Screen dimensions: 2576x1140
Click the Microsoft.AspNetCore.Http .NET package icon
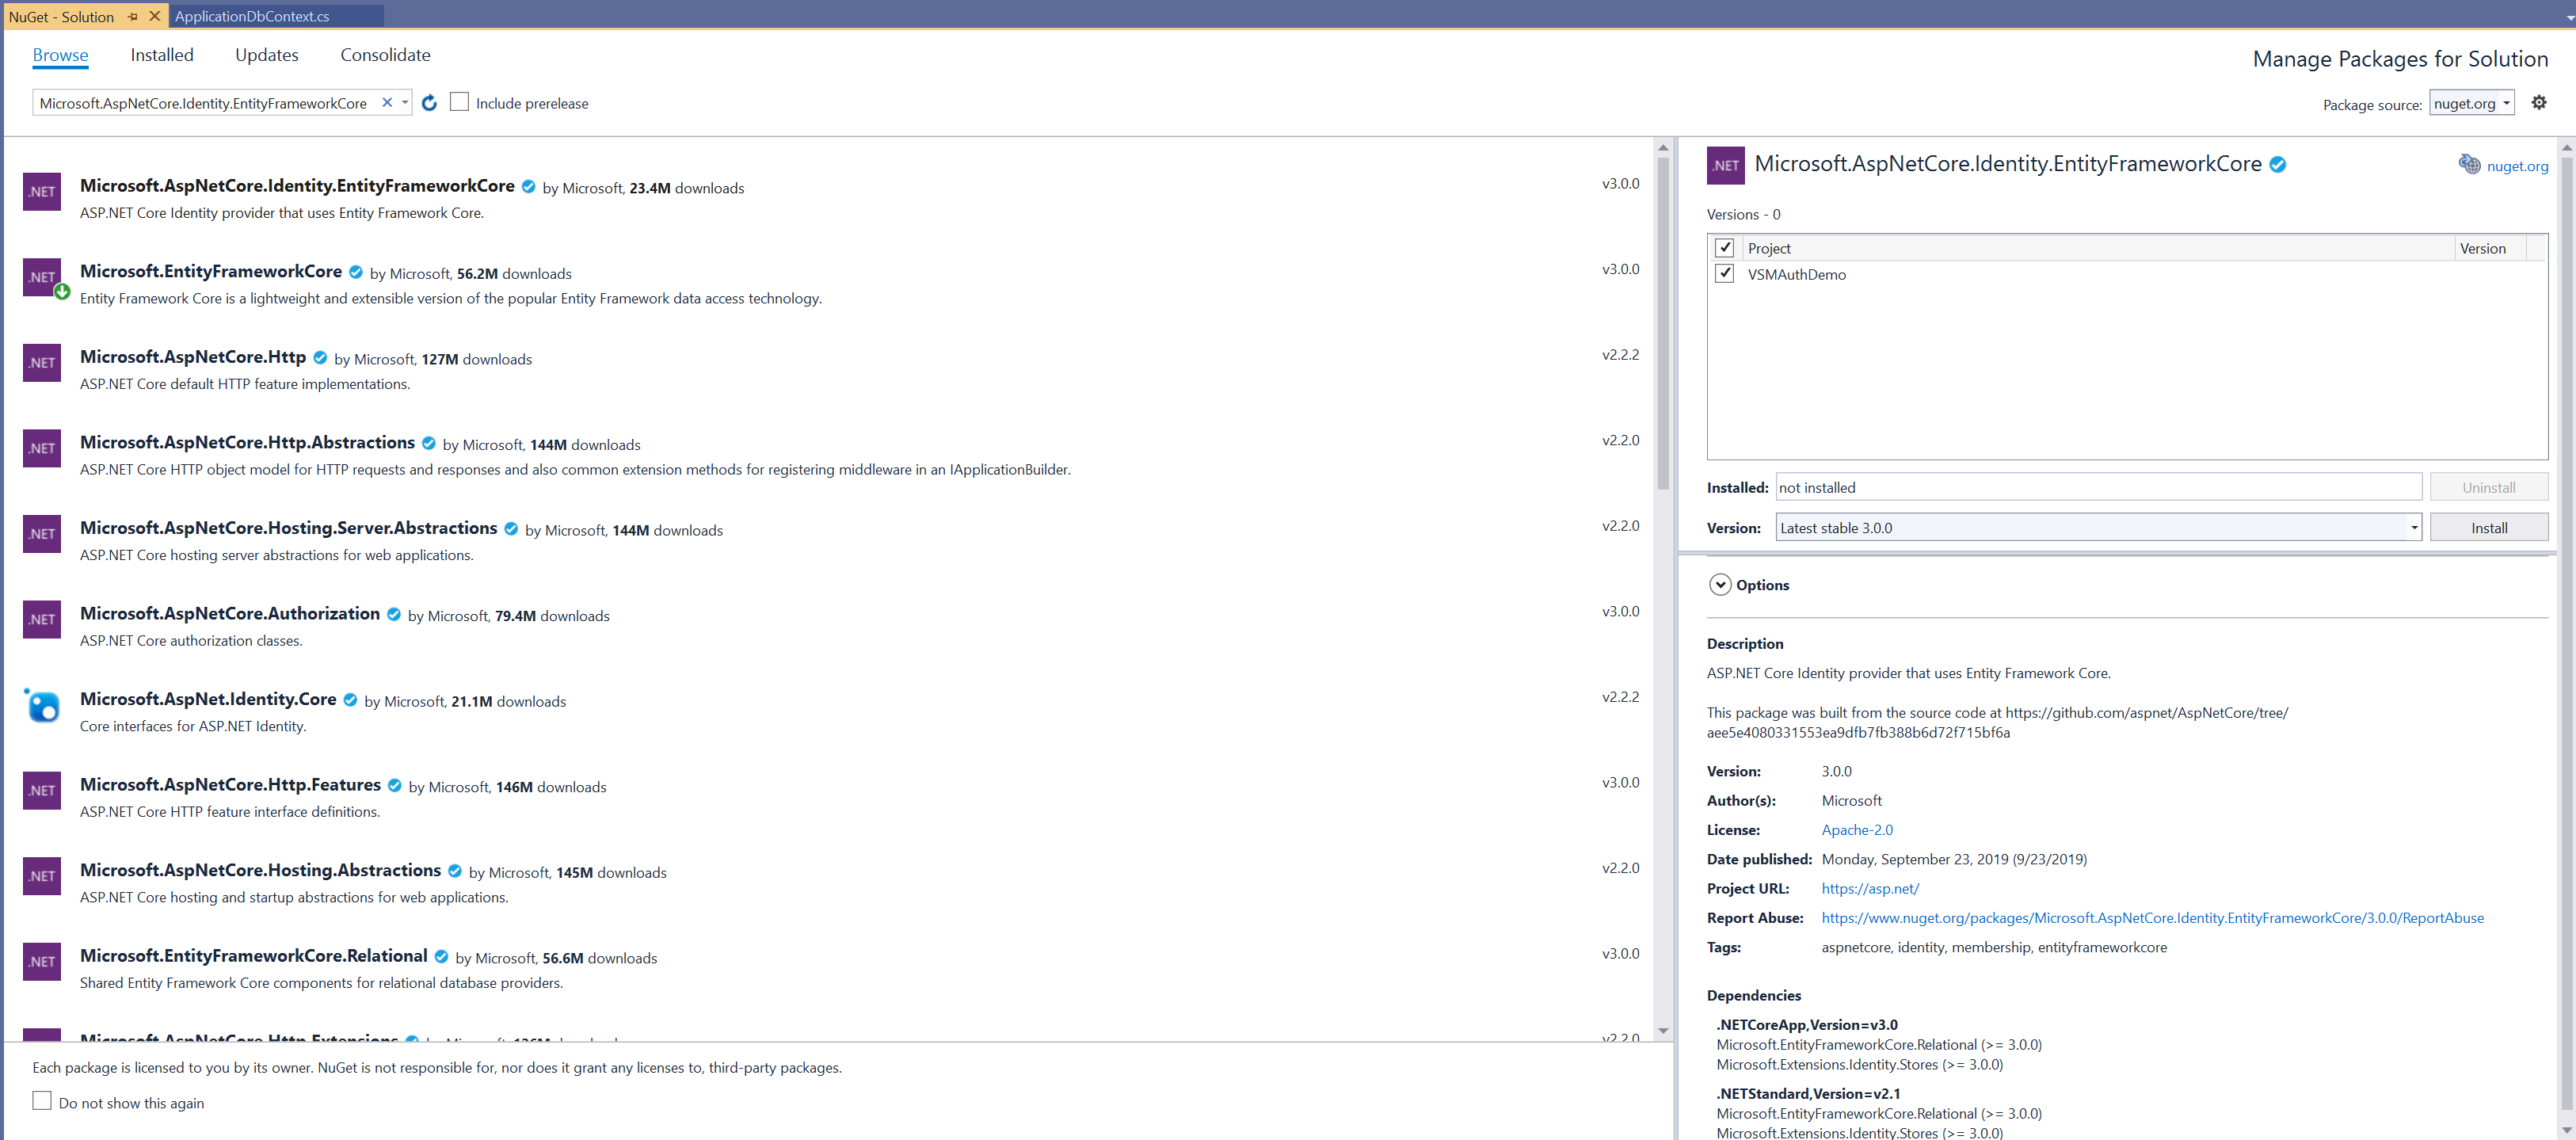tap(42, 363)
